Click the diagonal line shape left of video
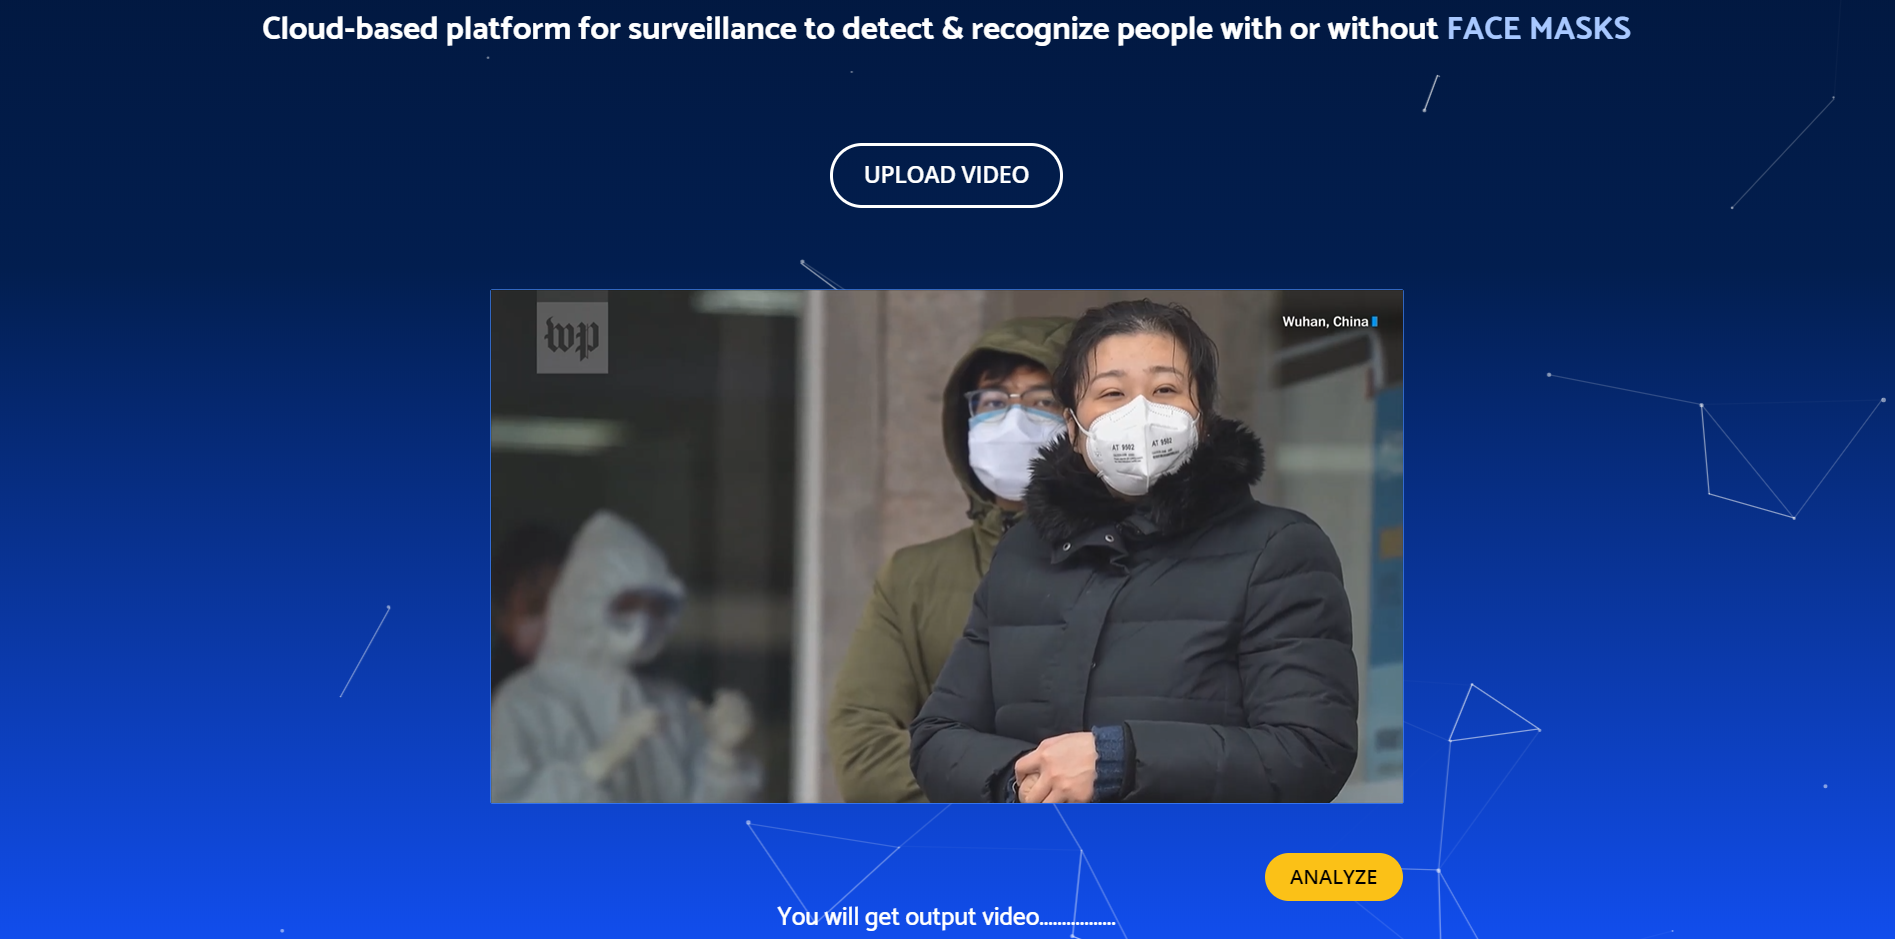Screen dimensions: 1895x939 click(365, 651)
